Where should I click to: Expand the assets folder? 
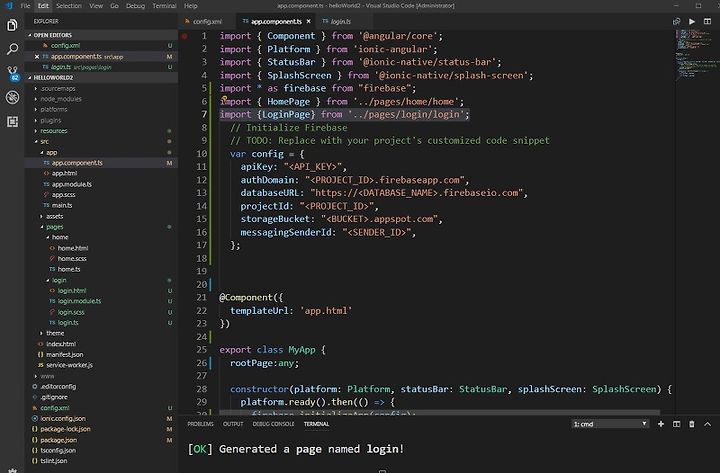click(x=54, y=216)
